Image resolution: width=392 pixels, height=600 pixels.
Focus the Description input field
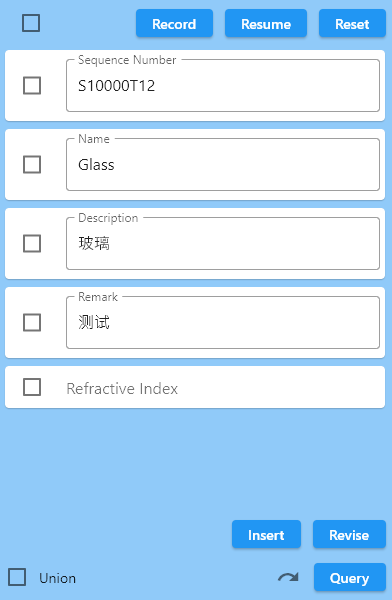[x=223, y=243]
